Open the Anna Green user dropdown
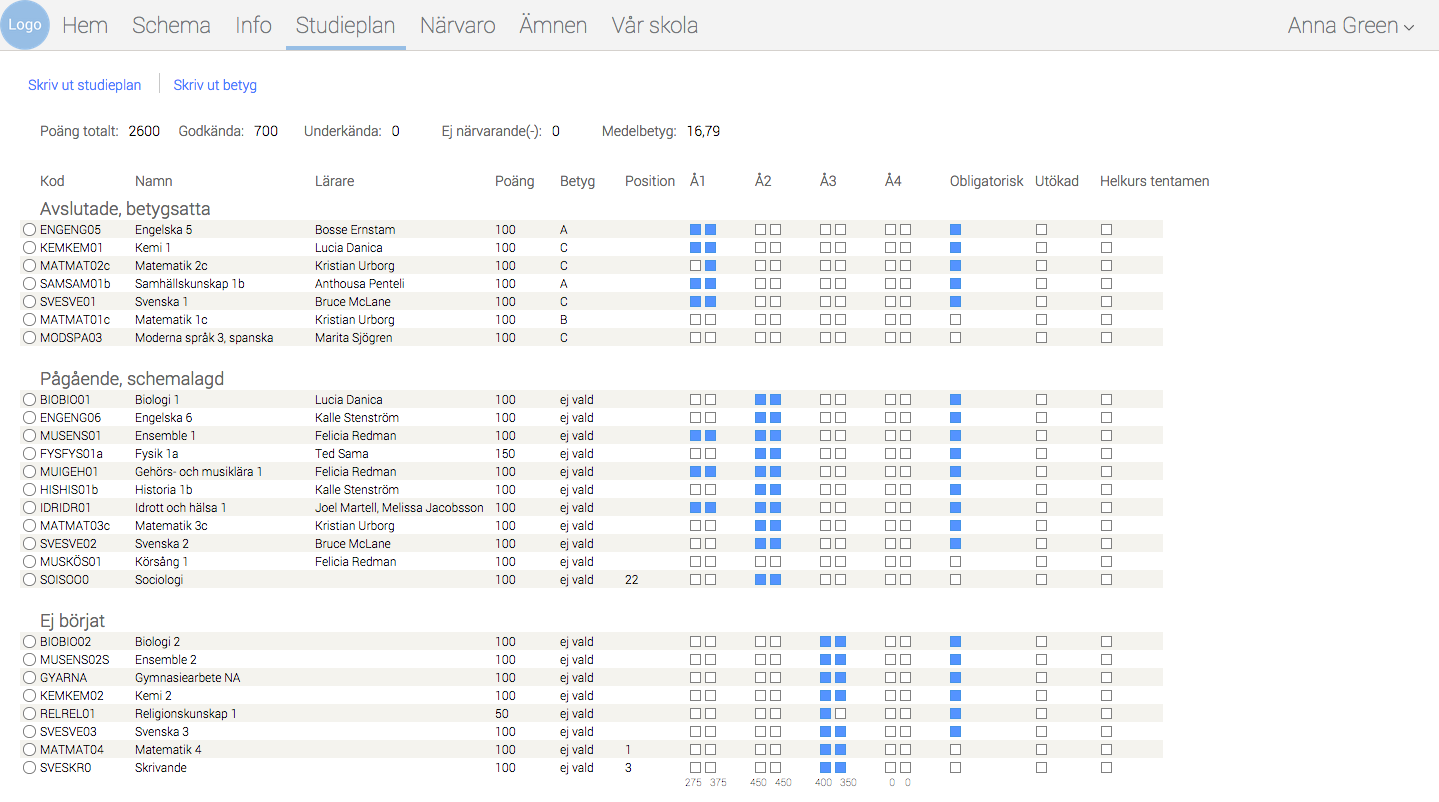 coord(1350,26)
